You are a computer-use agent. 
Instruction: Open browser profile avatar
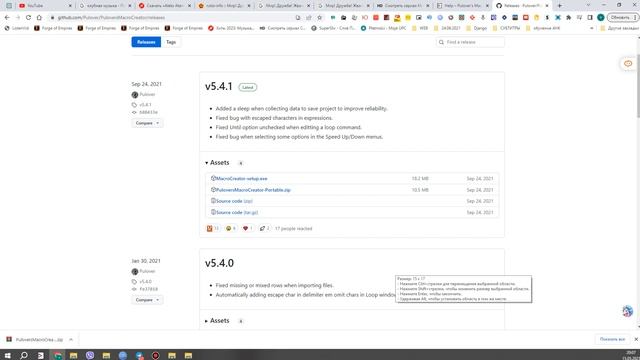600,18
